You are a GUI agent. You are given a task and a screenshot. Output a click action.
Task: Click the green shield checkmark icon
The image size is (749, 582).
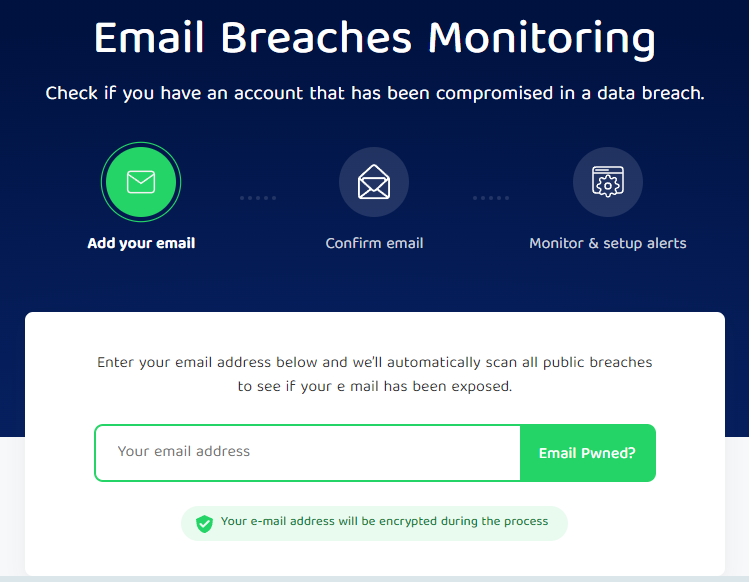(205, 523)
